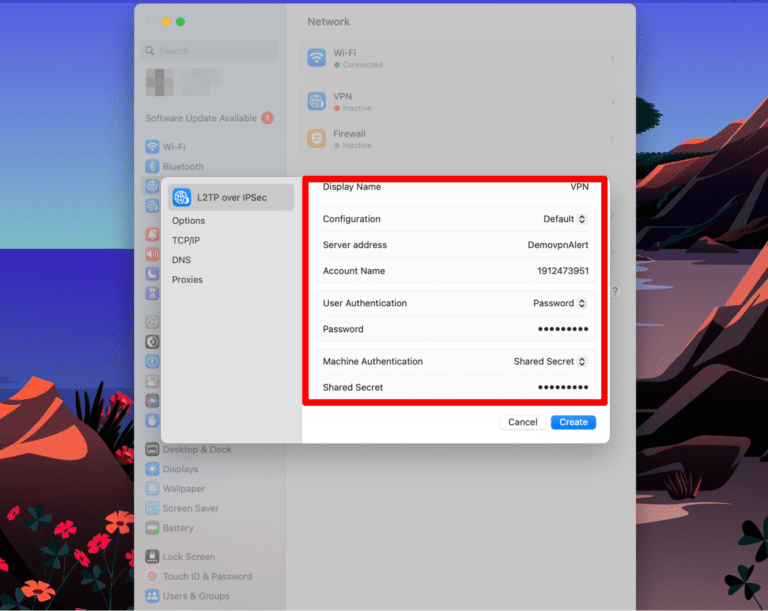The width and height of the screenshot is (768, 611).
Task: Click the Wallpaper sidebar icon
Action: 152,489
